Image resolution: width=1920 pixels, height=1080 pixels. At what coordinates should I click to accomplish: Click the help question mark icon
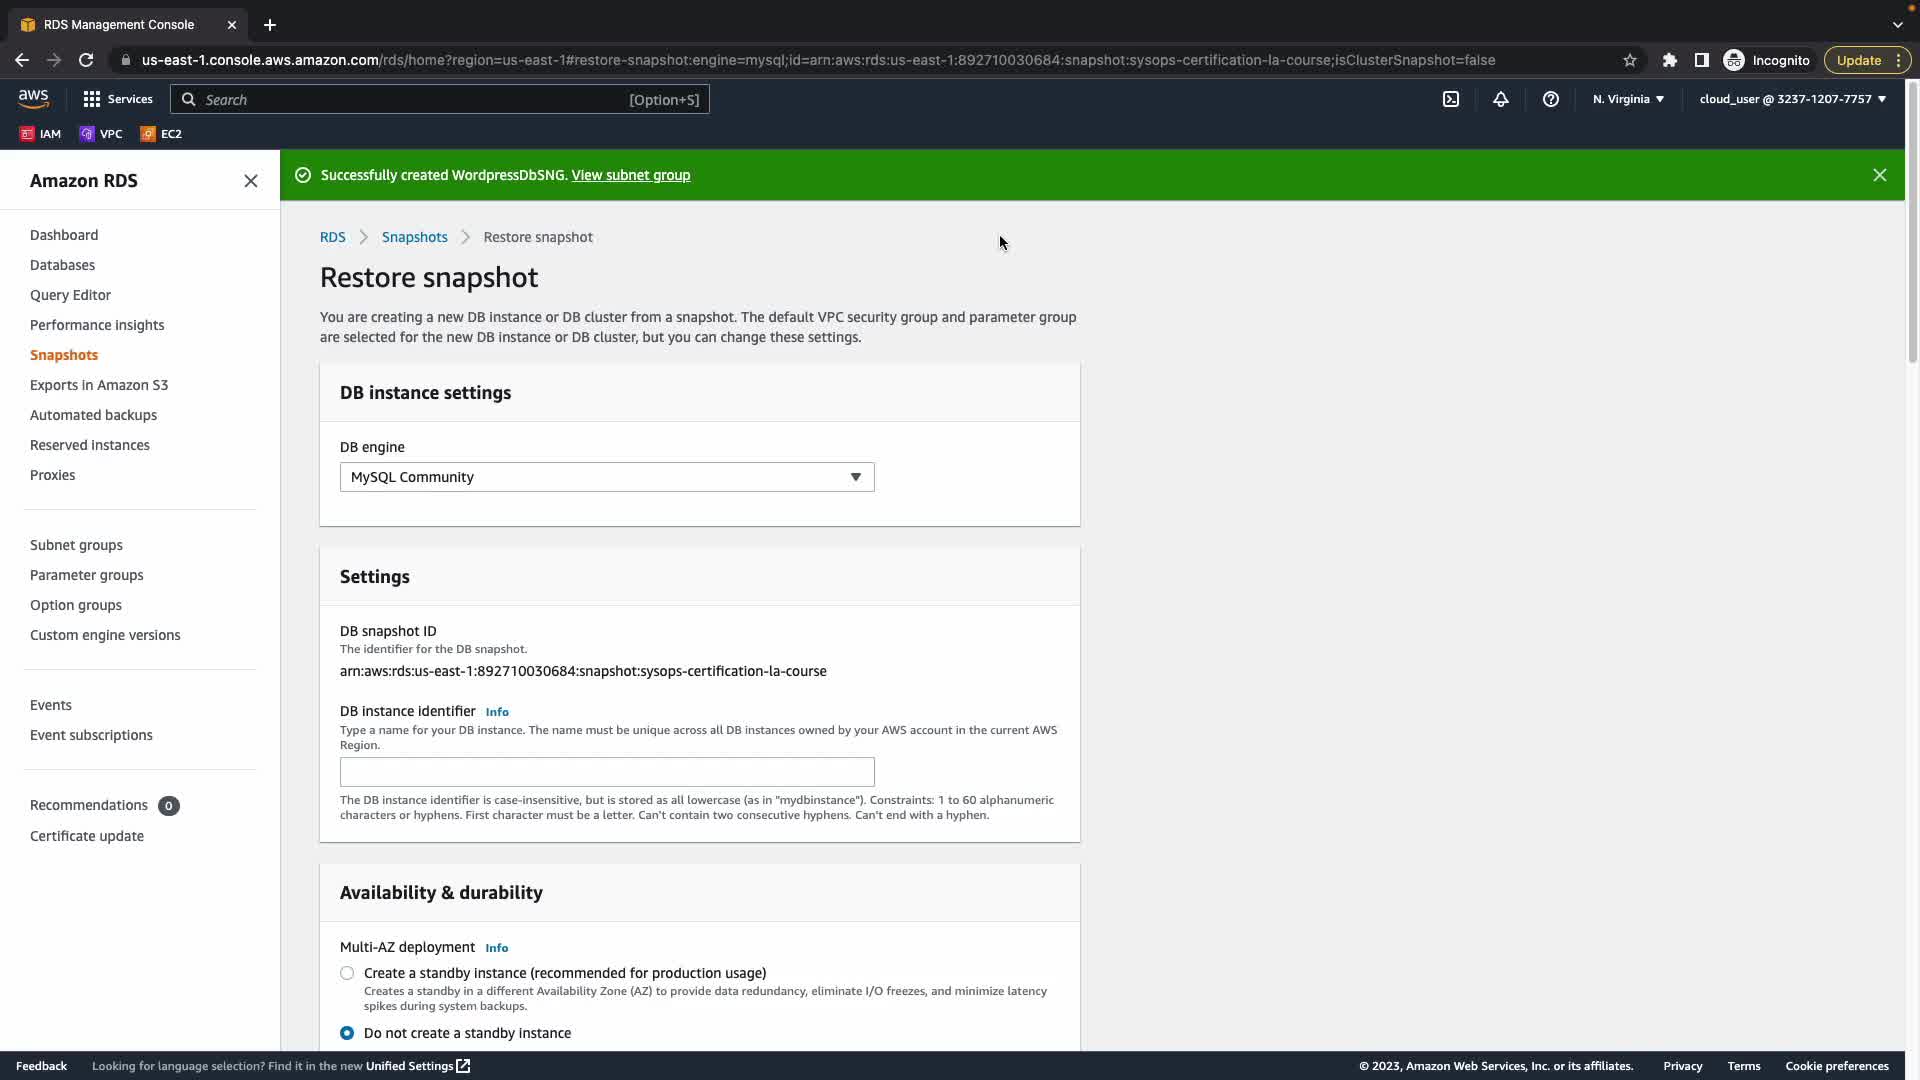(1550, 99)
